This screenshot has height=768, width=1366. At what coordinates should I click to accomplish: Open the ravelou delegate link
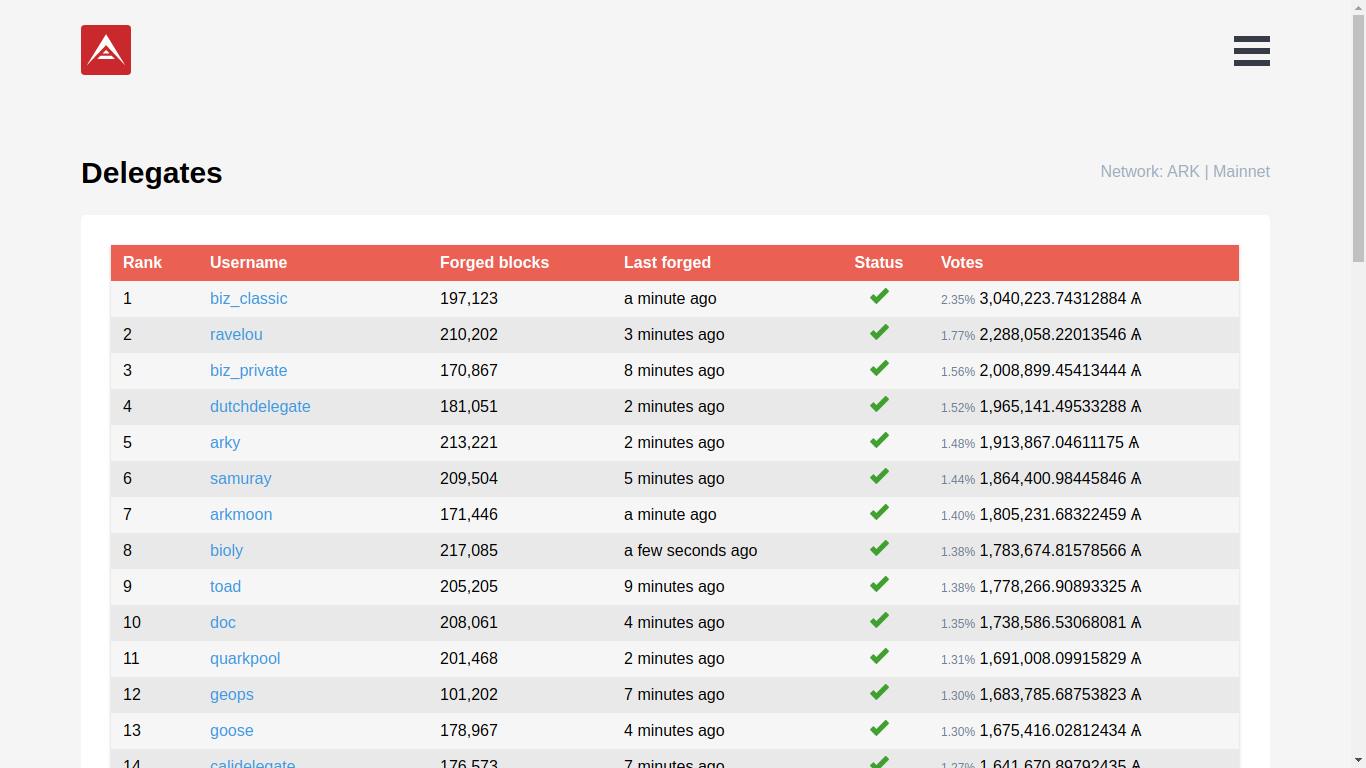236,335
